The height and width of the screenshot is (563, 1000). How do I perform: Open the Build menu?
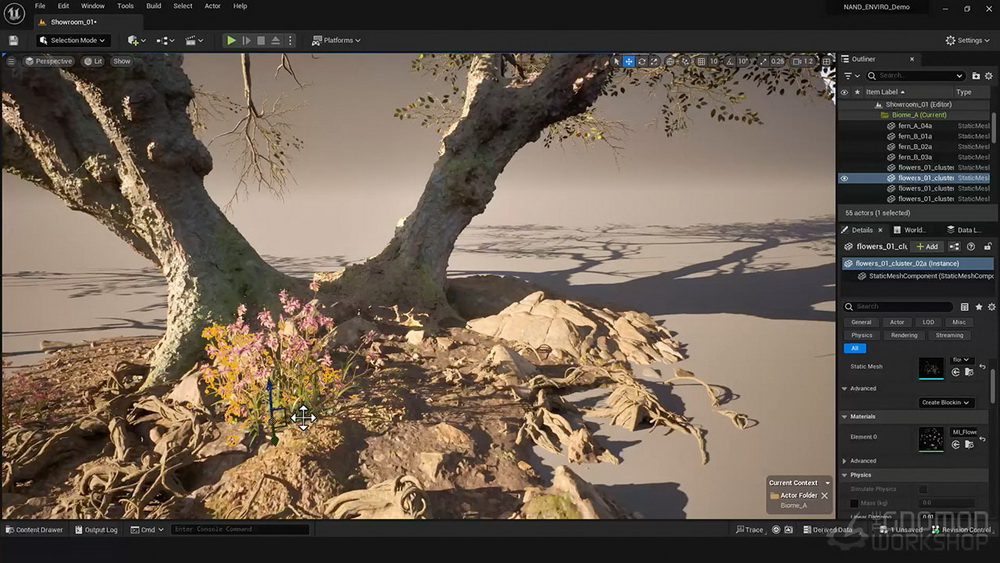tap(154, 6)
